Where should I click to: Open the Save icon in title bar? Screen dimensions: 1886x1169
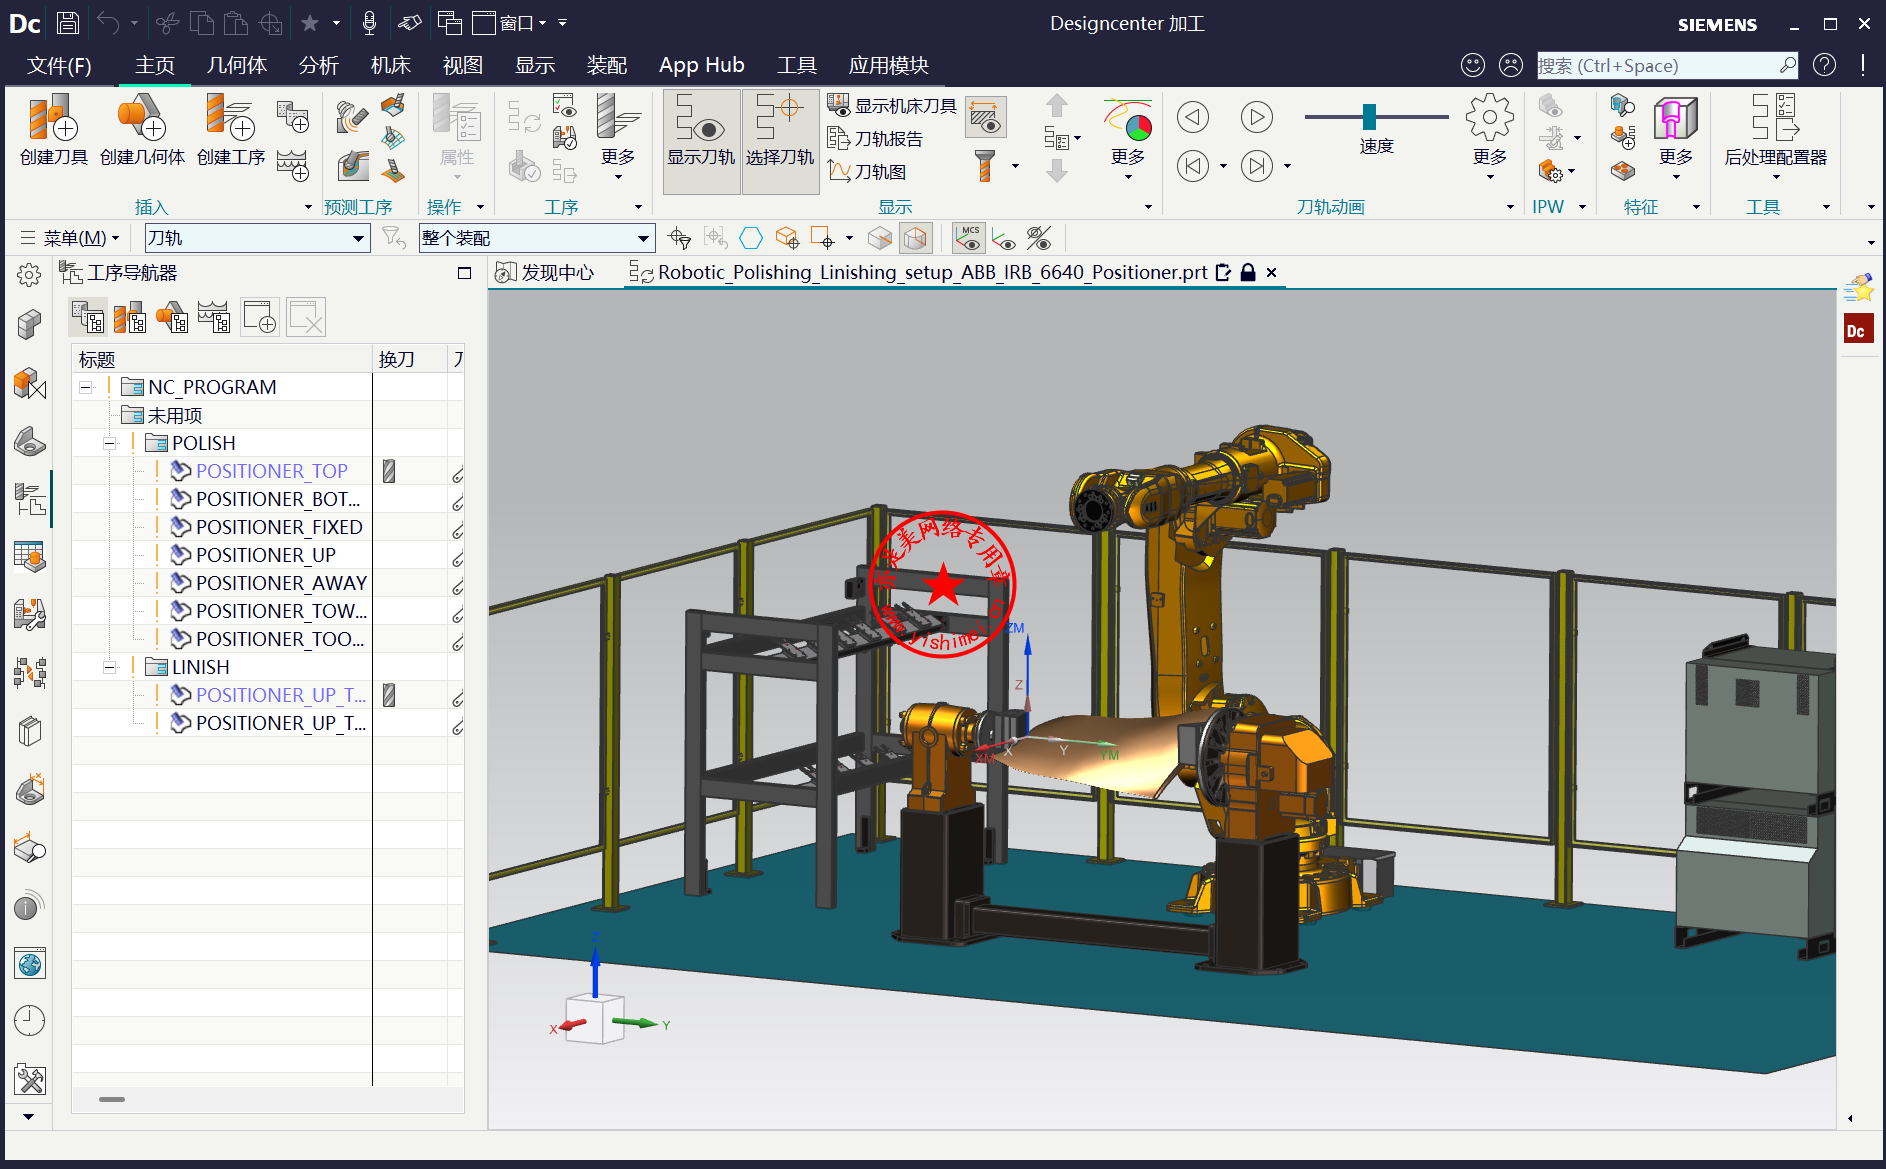[68, 22]
